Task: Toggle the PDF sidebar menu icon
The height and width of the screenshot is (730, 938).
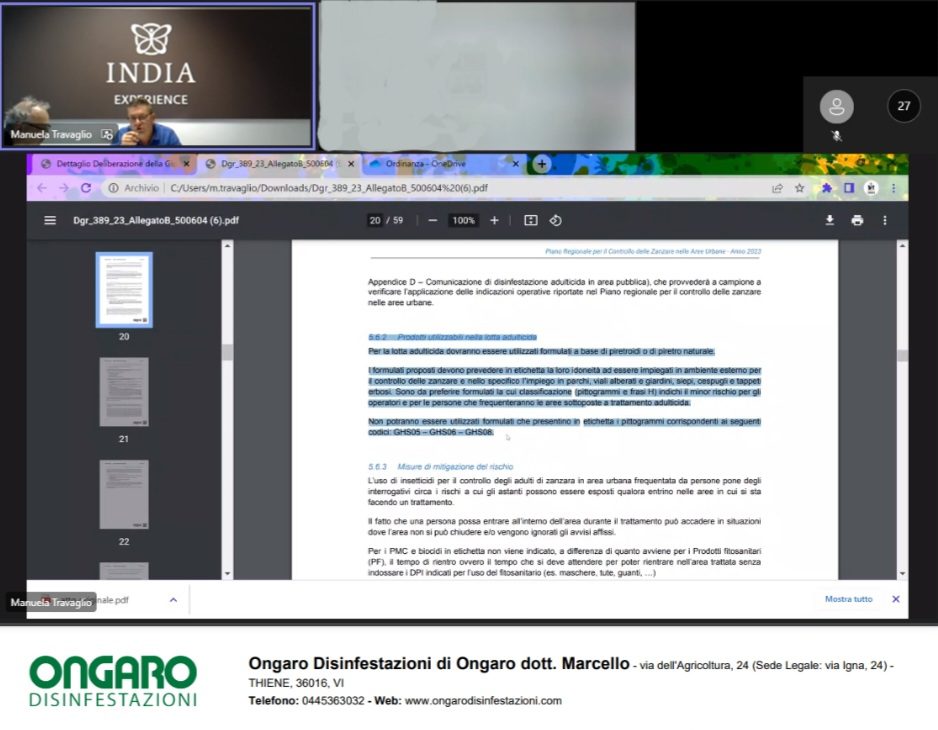Action: click(50, 221)
